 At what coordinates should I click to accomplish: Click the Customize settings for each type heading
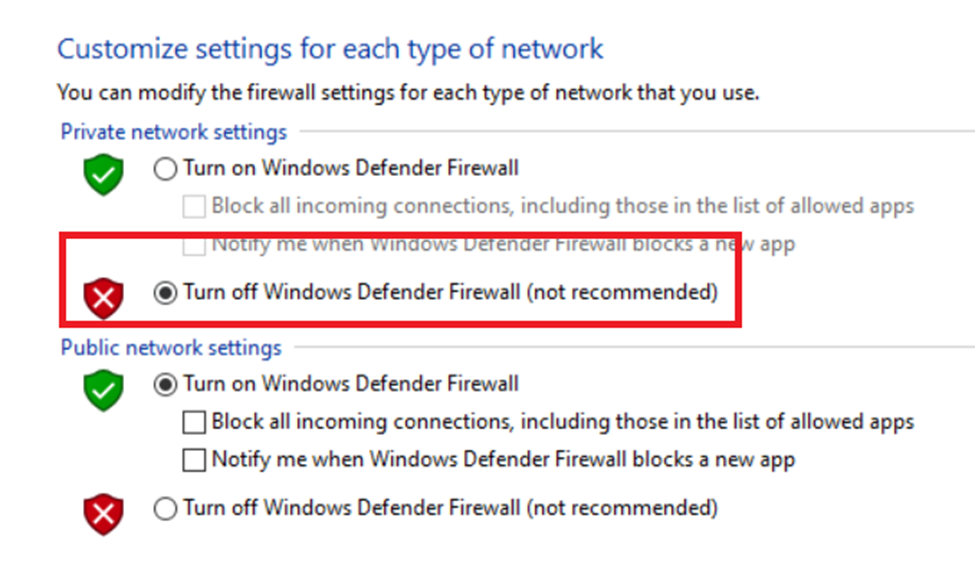330,48
